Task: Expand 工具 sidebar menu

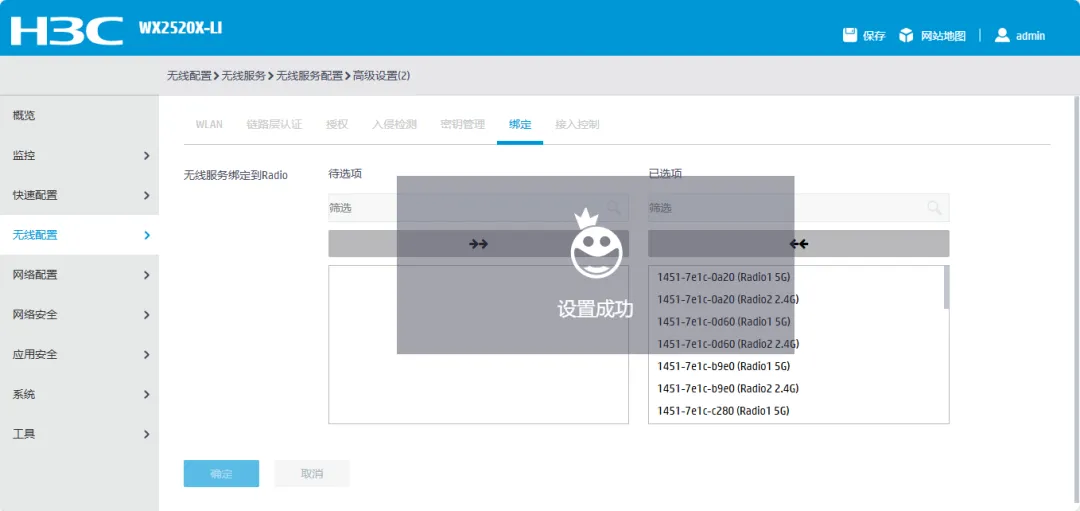Action: (79, 435)
